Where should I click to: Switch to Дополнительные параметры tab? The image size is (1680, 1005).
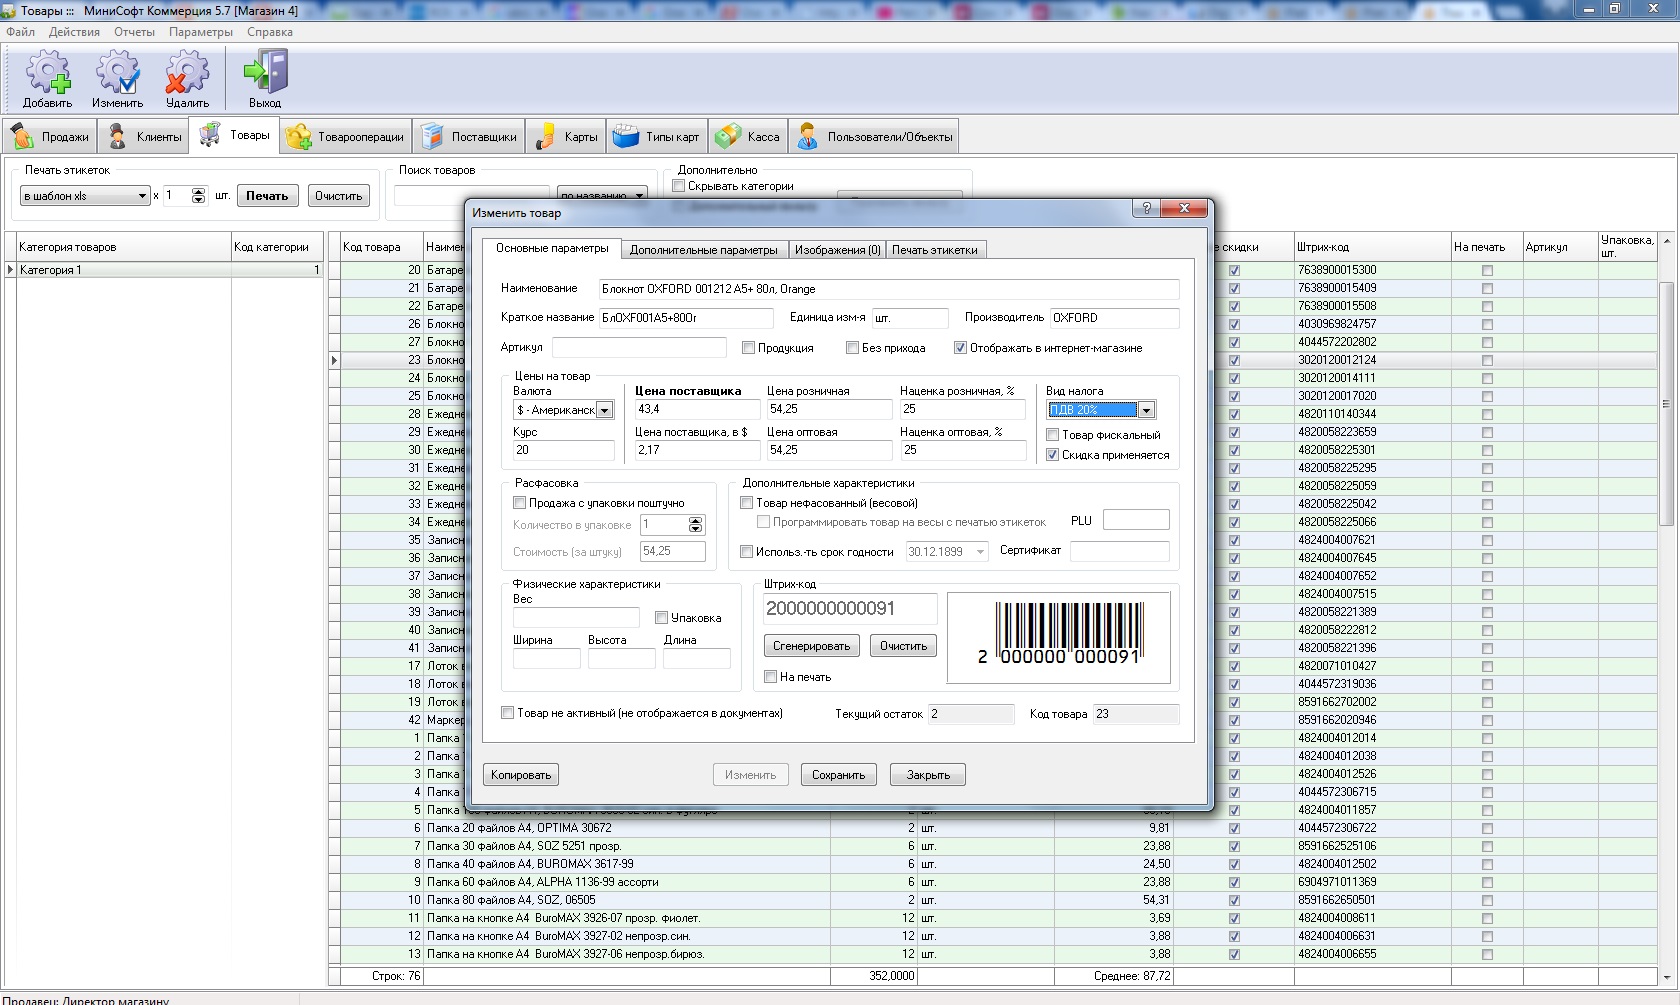[x=703, y=250]
